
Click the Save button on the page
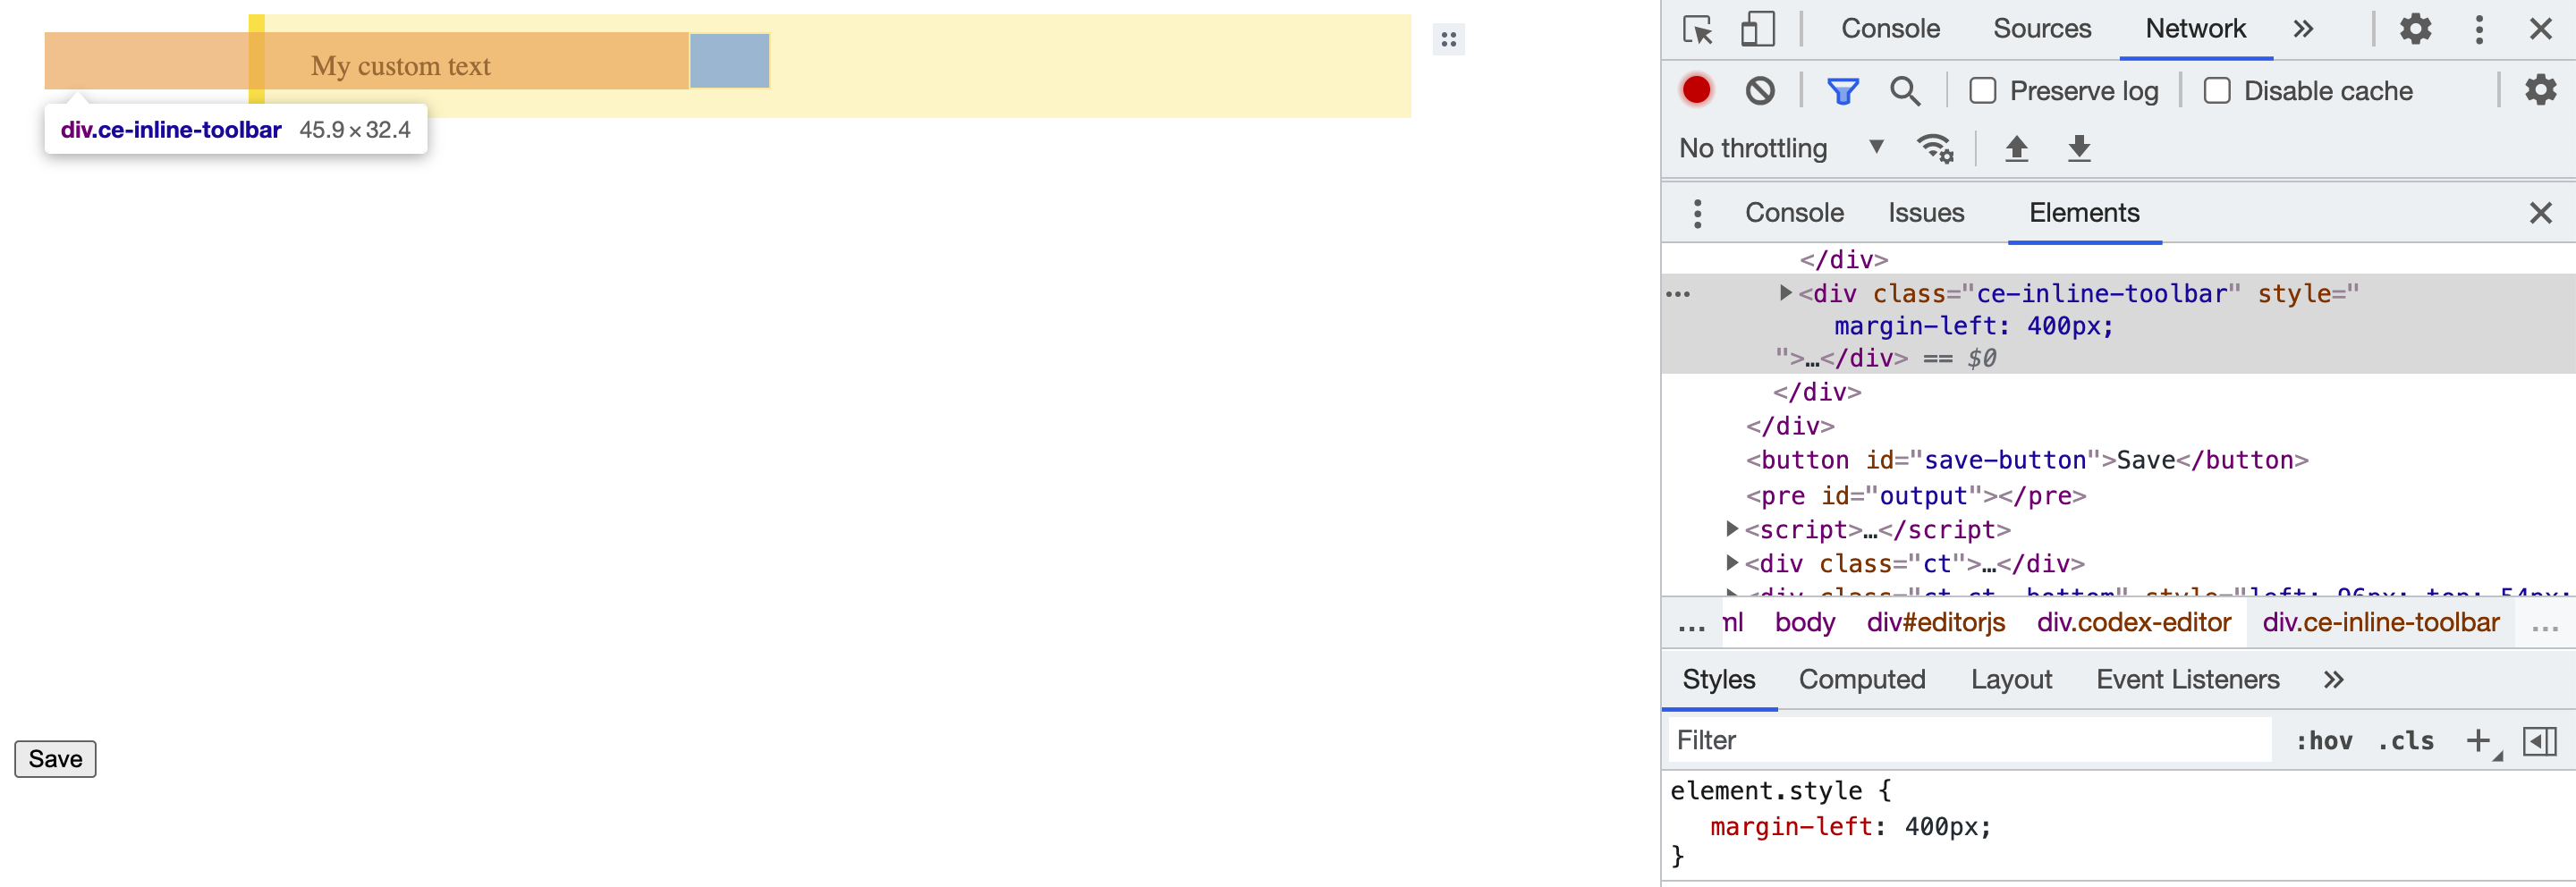[55, 758]
